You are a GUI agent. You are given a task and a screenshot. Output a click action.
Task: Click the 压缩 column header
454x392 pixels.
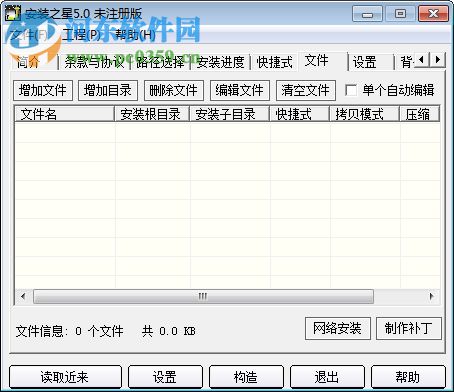(x=419, y=114)
